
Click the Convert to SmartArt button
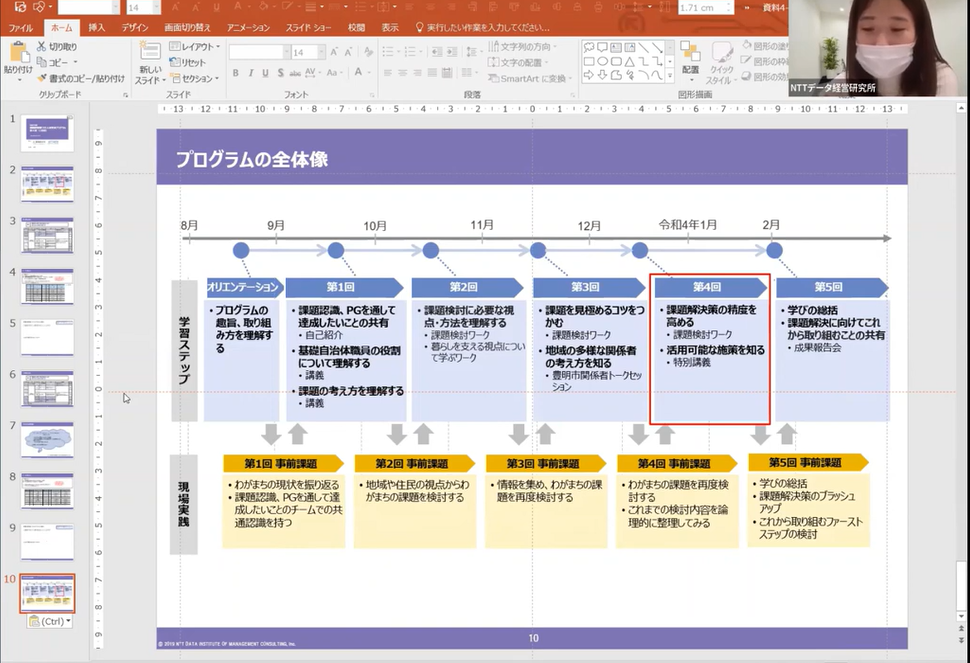tap(528, 78)
